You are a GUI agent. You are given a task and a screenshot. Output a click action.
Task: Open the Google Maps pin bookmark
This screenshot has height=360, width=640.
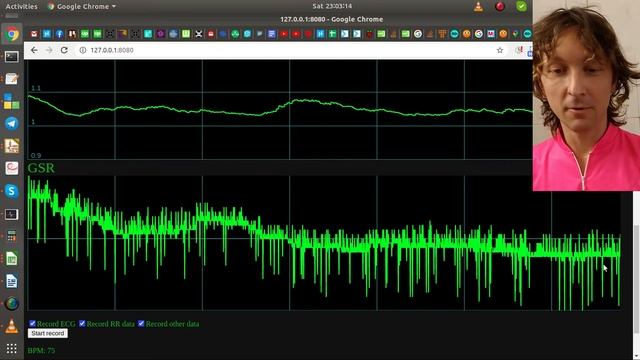coord(516,34)
